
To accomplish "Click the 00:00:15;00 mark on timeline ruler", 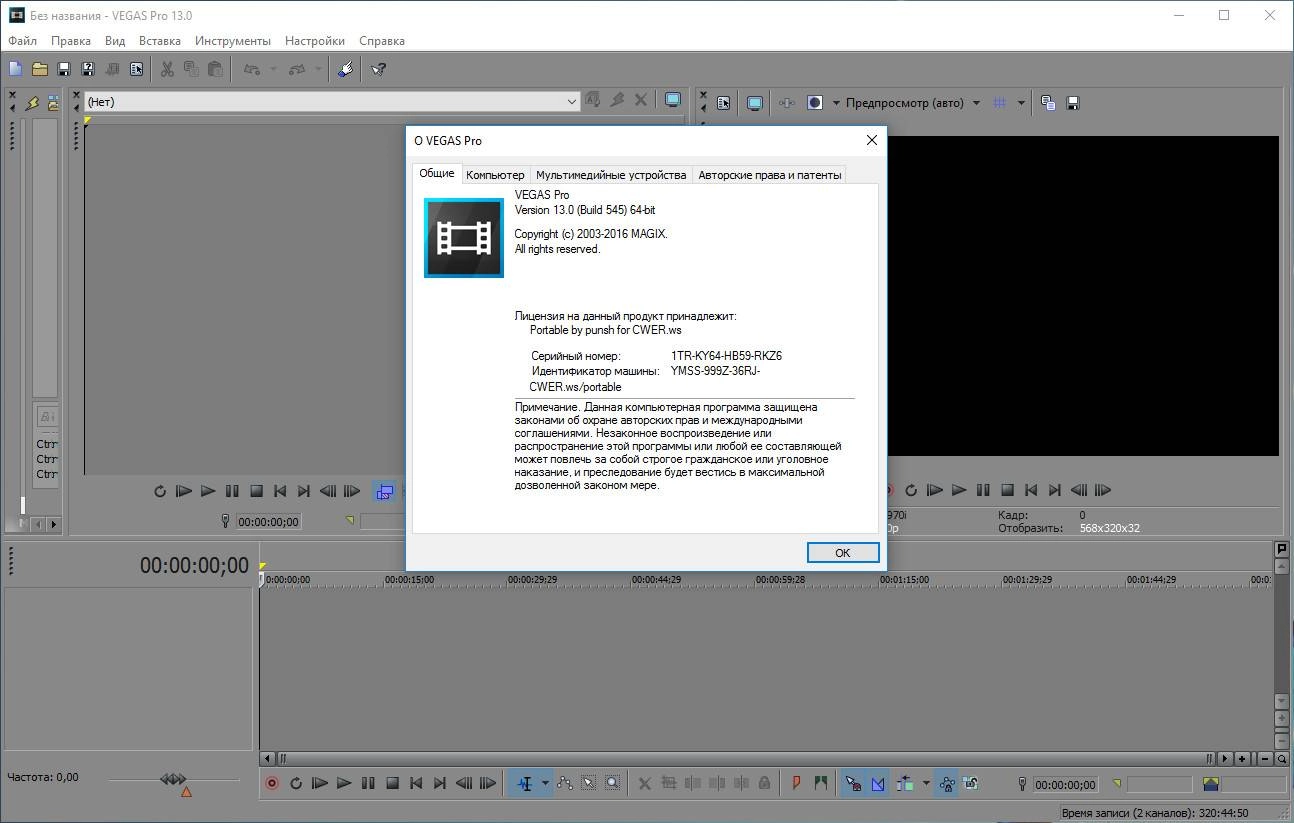I will point(409,579).
